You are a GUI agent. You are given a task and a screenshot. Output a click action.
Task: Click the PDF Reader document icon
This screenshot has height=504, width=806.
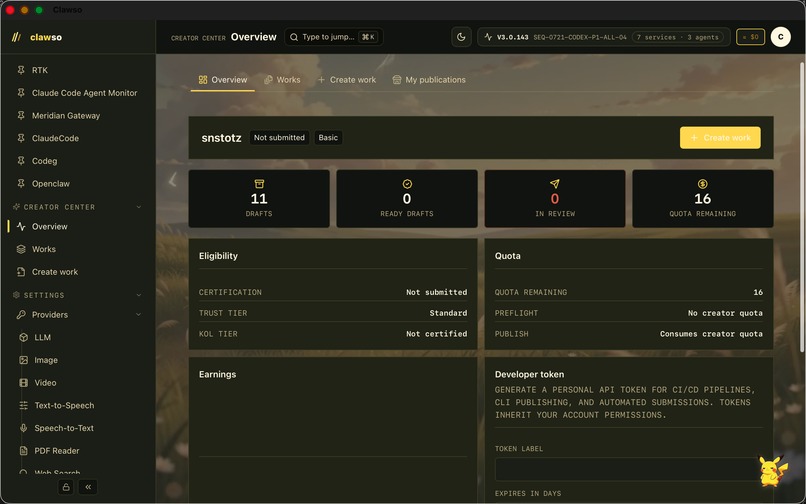pos(23,451)
